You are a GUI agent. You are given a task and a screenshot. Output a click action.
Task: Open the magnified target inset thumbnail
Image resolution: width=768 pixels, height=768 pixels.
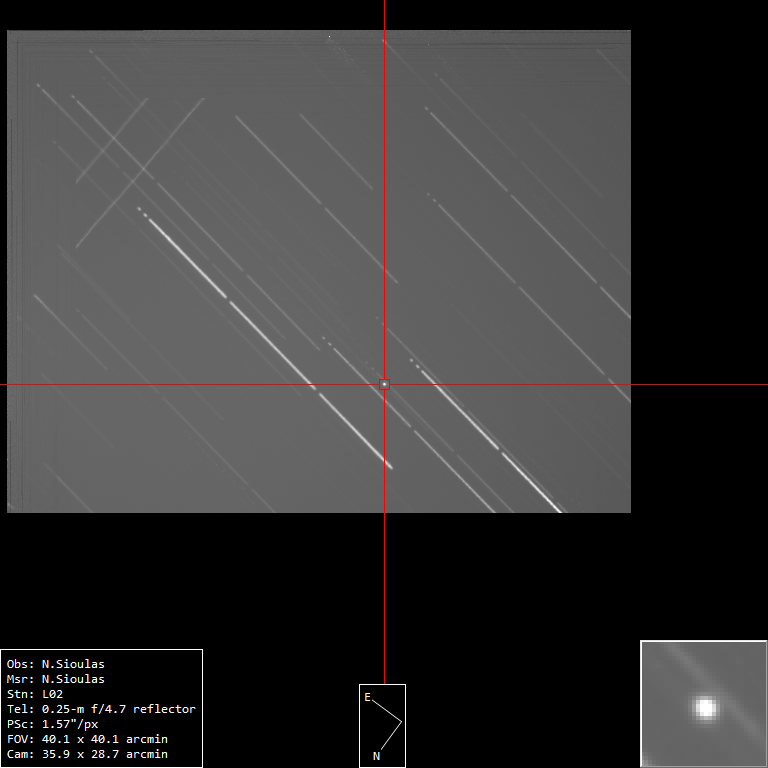[x=703, y=703]
